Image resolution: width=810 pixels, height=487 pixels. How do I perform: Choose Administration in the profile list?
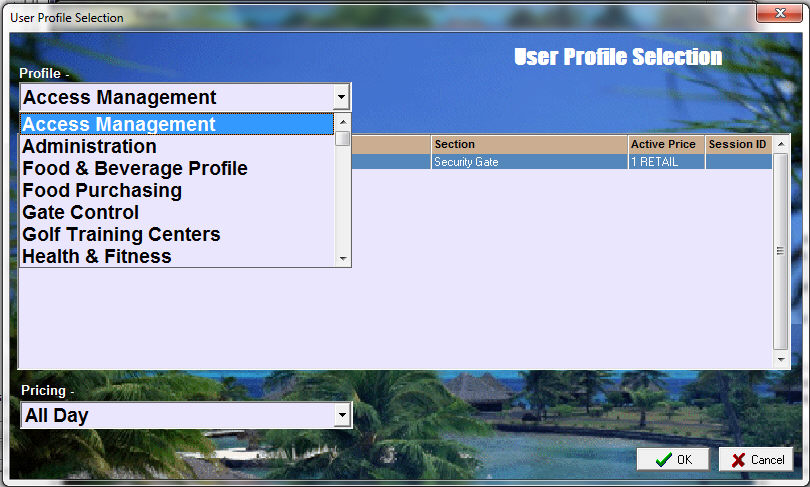pos(176,147)
